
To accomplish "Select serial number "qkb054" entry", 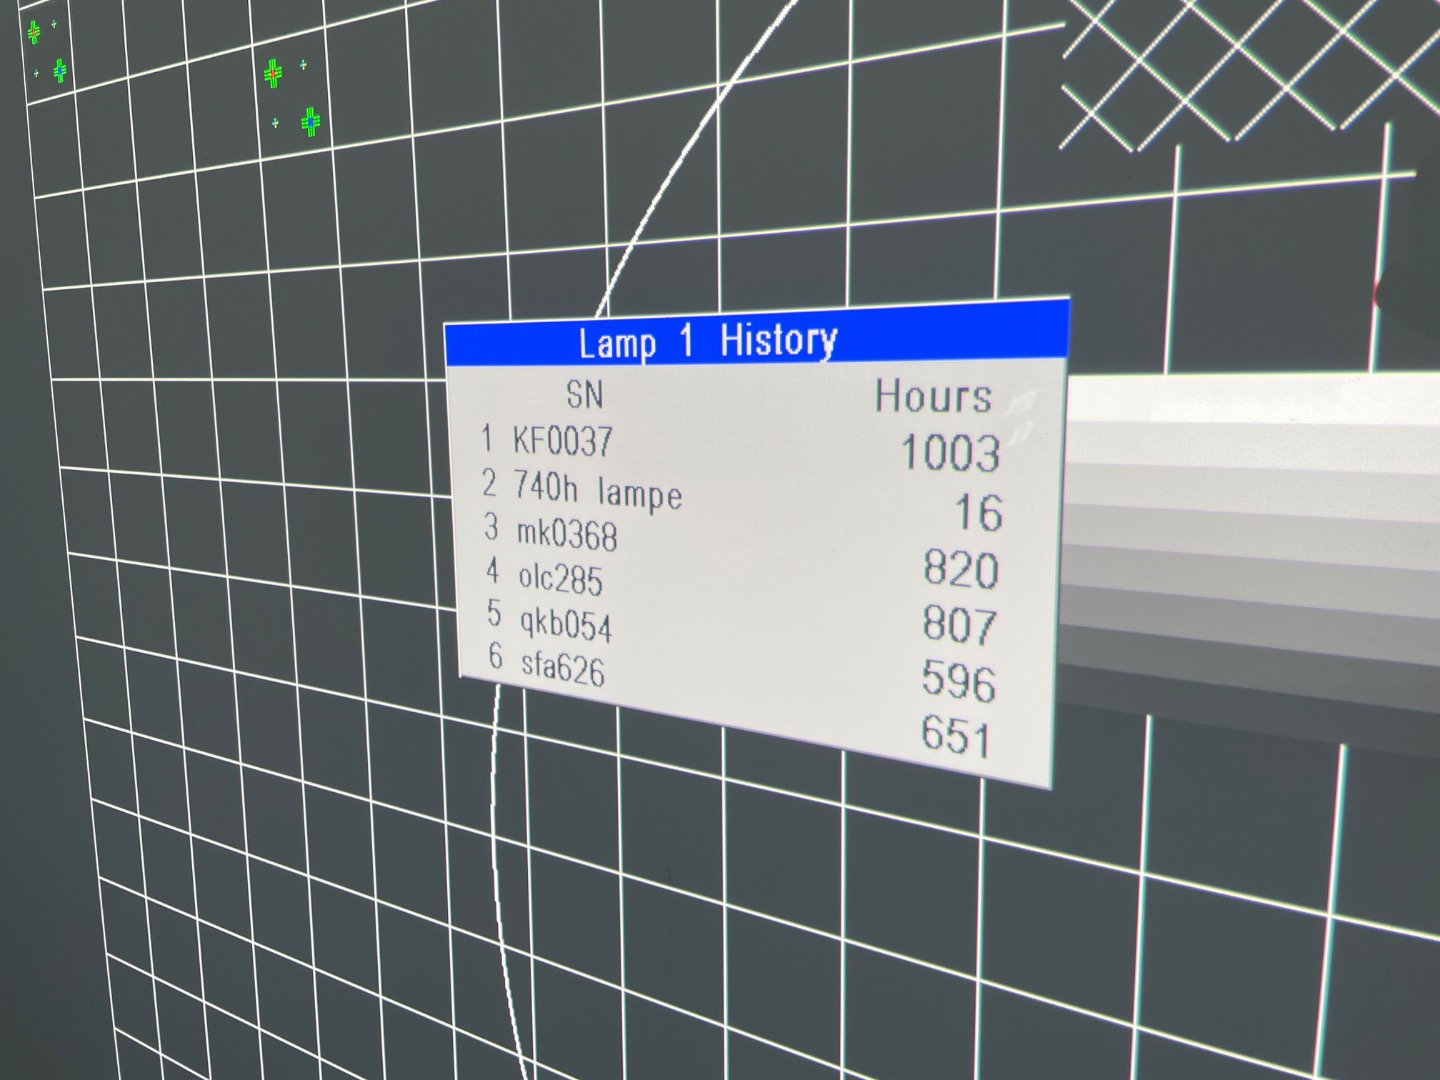I will [566, 624].
